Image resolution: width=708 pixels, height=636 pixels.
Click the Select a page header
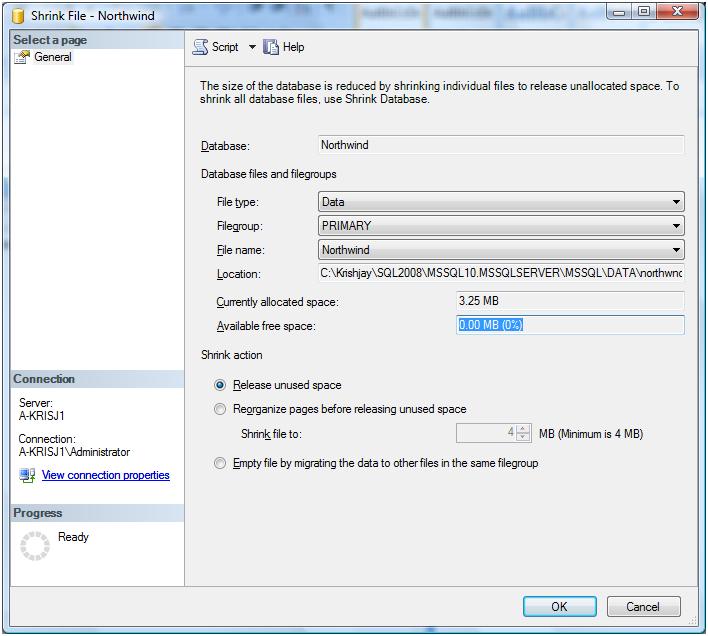click(x=97, y=40)
